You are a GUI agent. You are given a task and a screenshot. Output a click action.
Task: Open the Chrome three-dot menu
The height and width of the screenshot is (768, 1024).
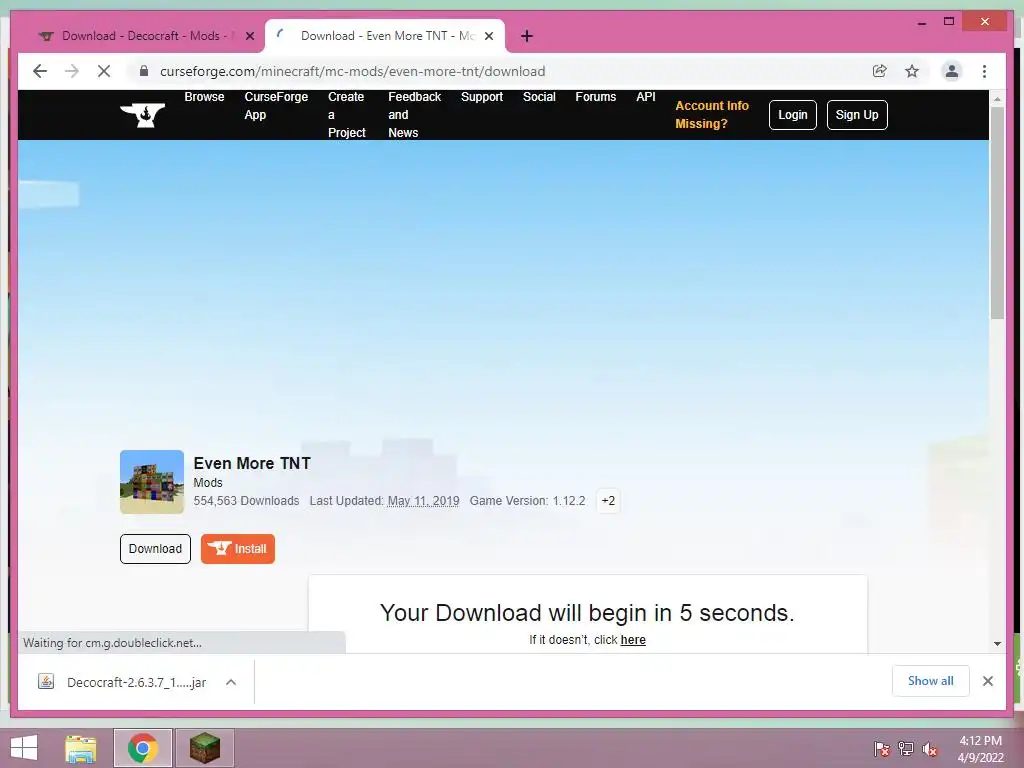pos(984,71)
